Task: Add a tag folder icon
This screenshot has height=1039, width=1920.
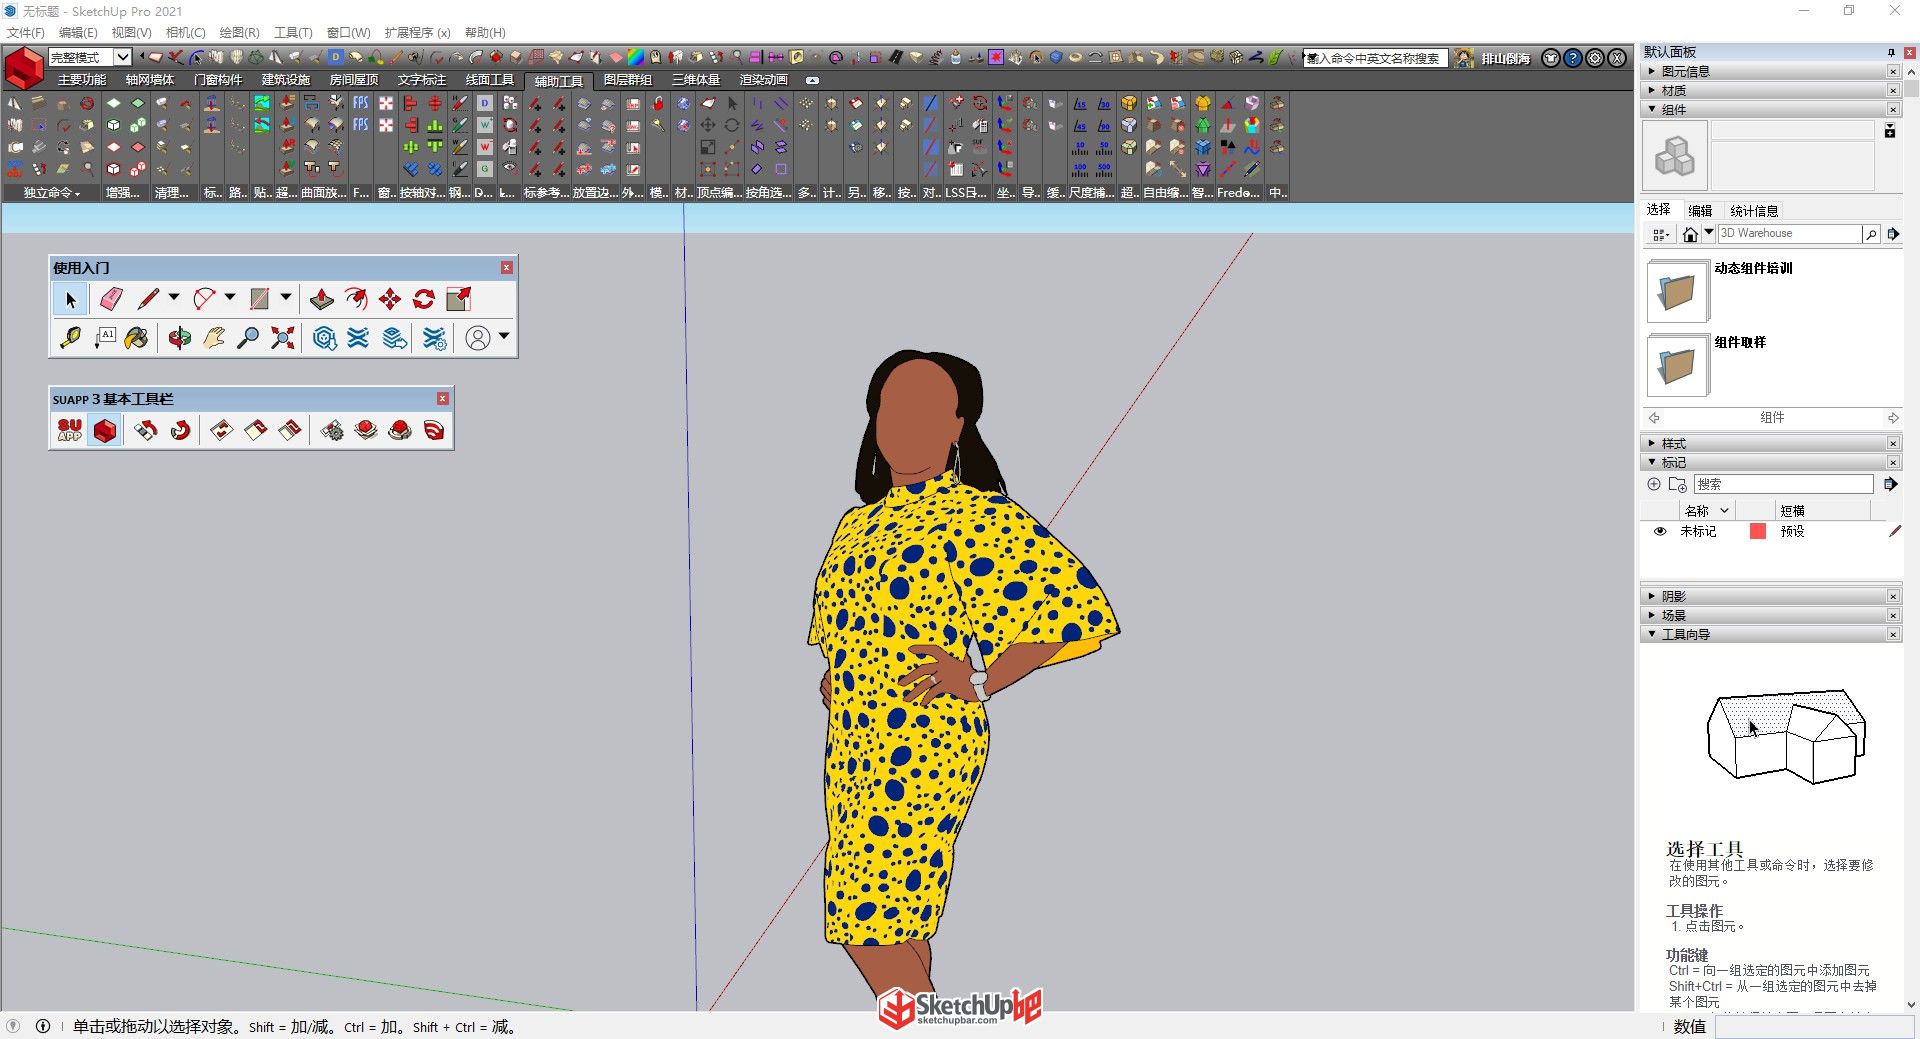Action: 1678,484
